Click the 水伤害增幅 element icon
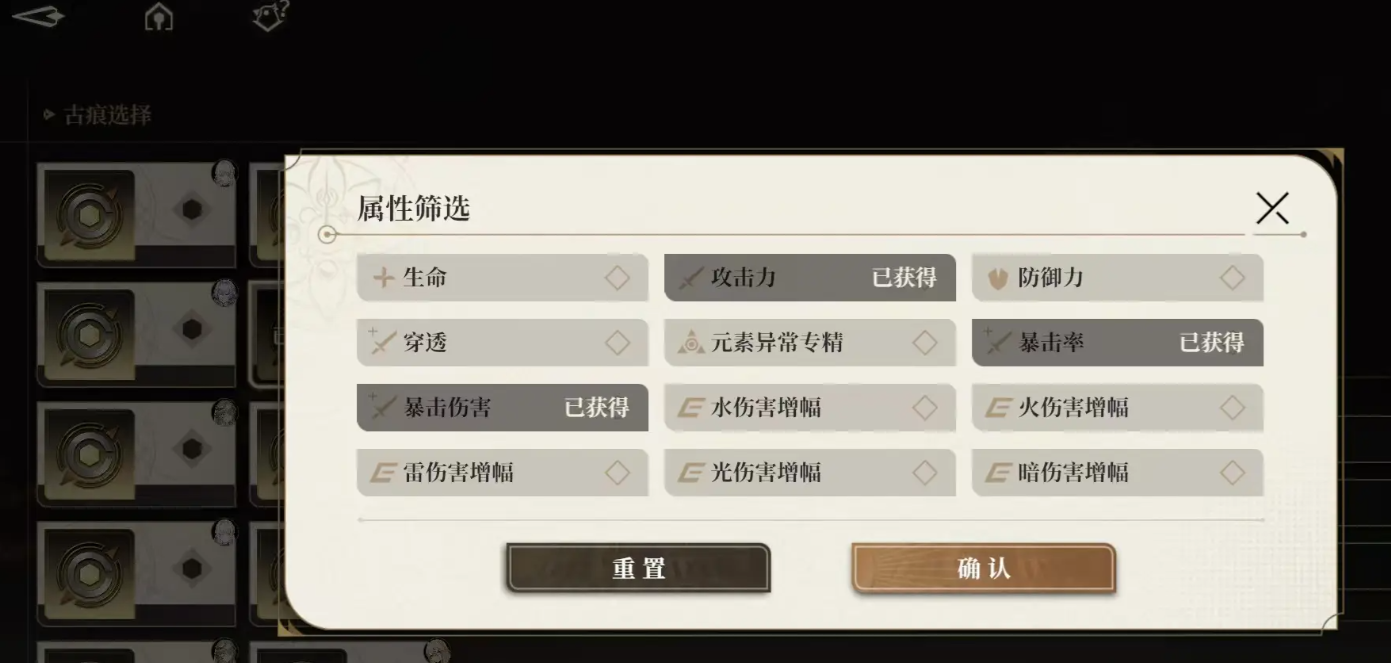 pyautogui.click(x=690, y=408)
